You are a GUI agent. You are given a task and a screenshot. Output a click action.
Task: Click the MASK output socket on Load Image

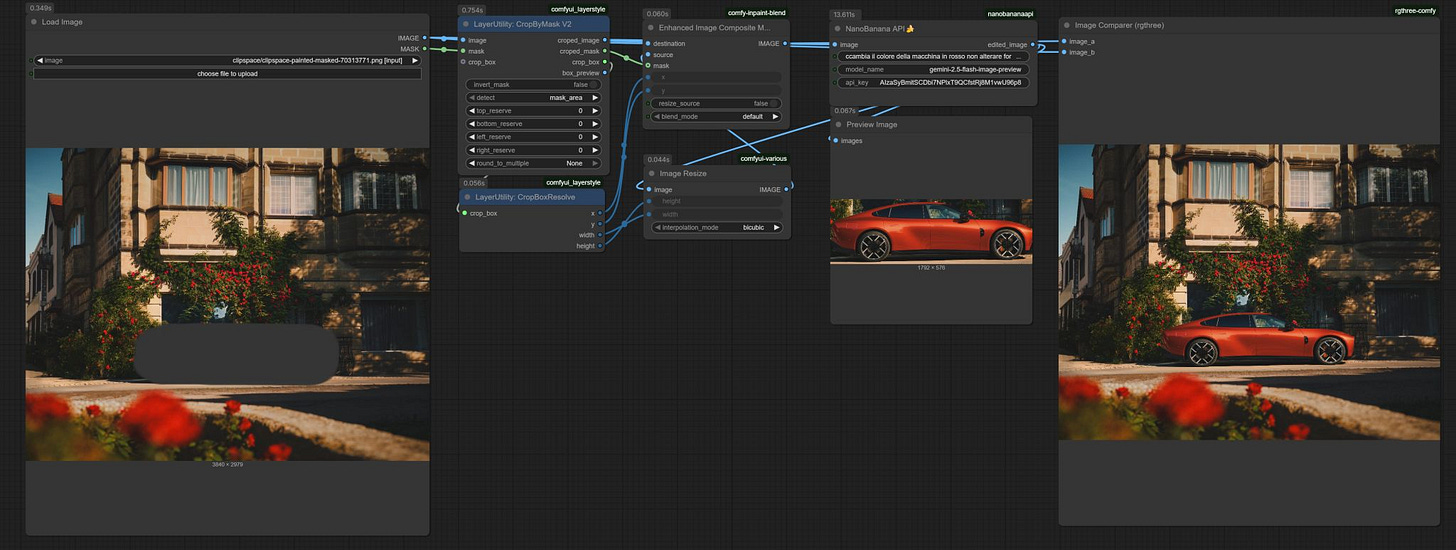(x=425, y=48)
